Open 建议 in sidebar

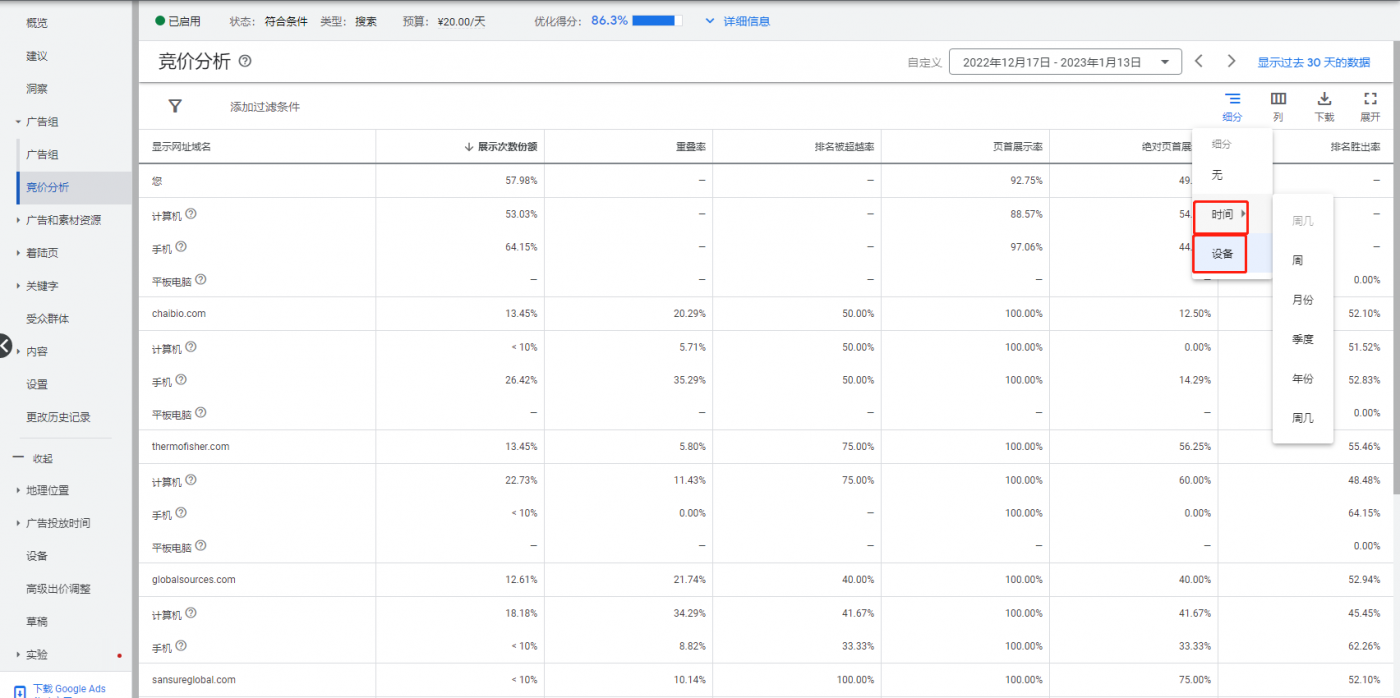[x=36, y=56]
